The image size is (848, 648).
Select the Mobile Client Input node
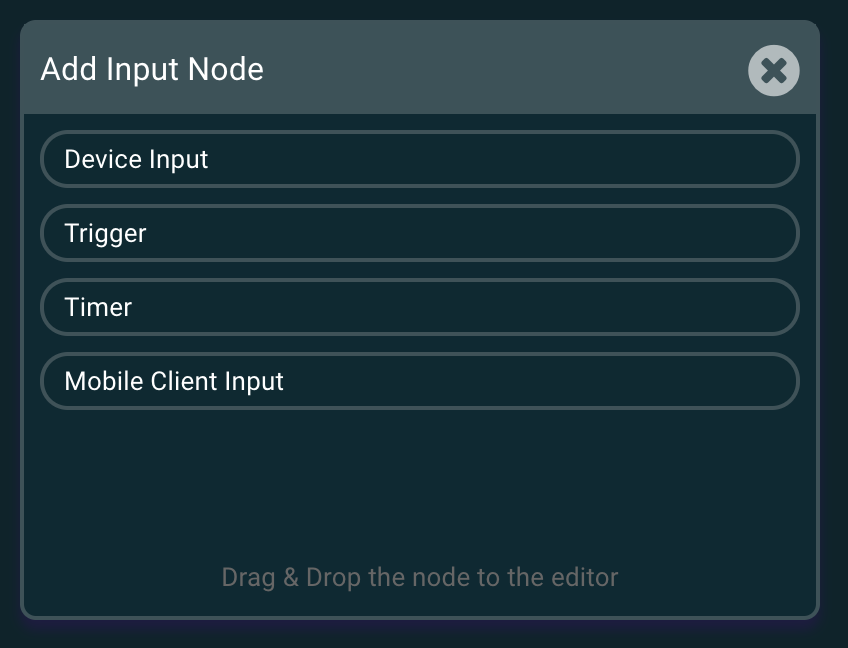point(420,381)
